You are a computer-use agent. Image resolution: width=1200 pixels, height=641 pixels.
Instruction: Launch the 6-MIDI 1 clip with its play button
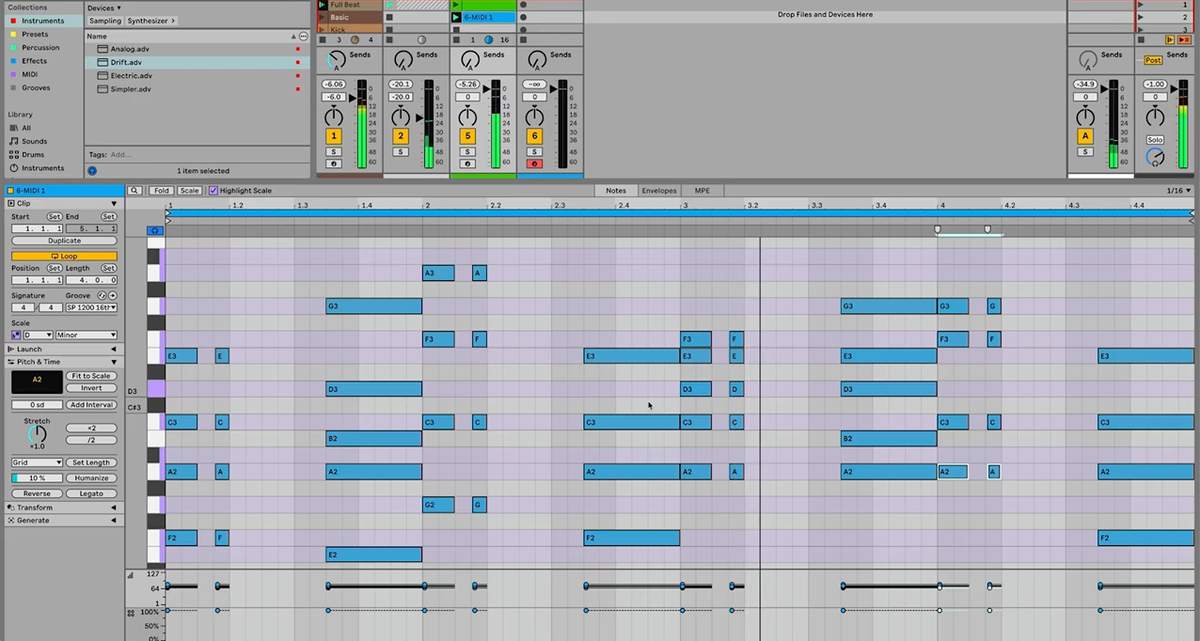tap(456, 18)
